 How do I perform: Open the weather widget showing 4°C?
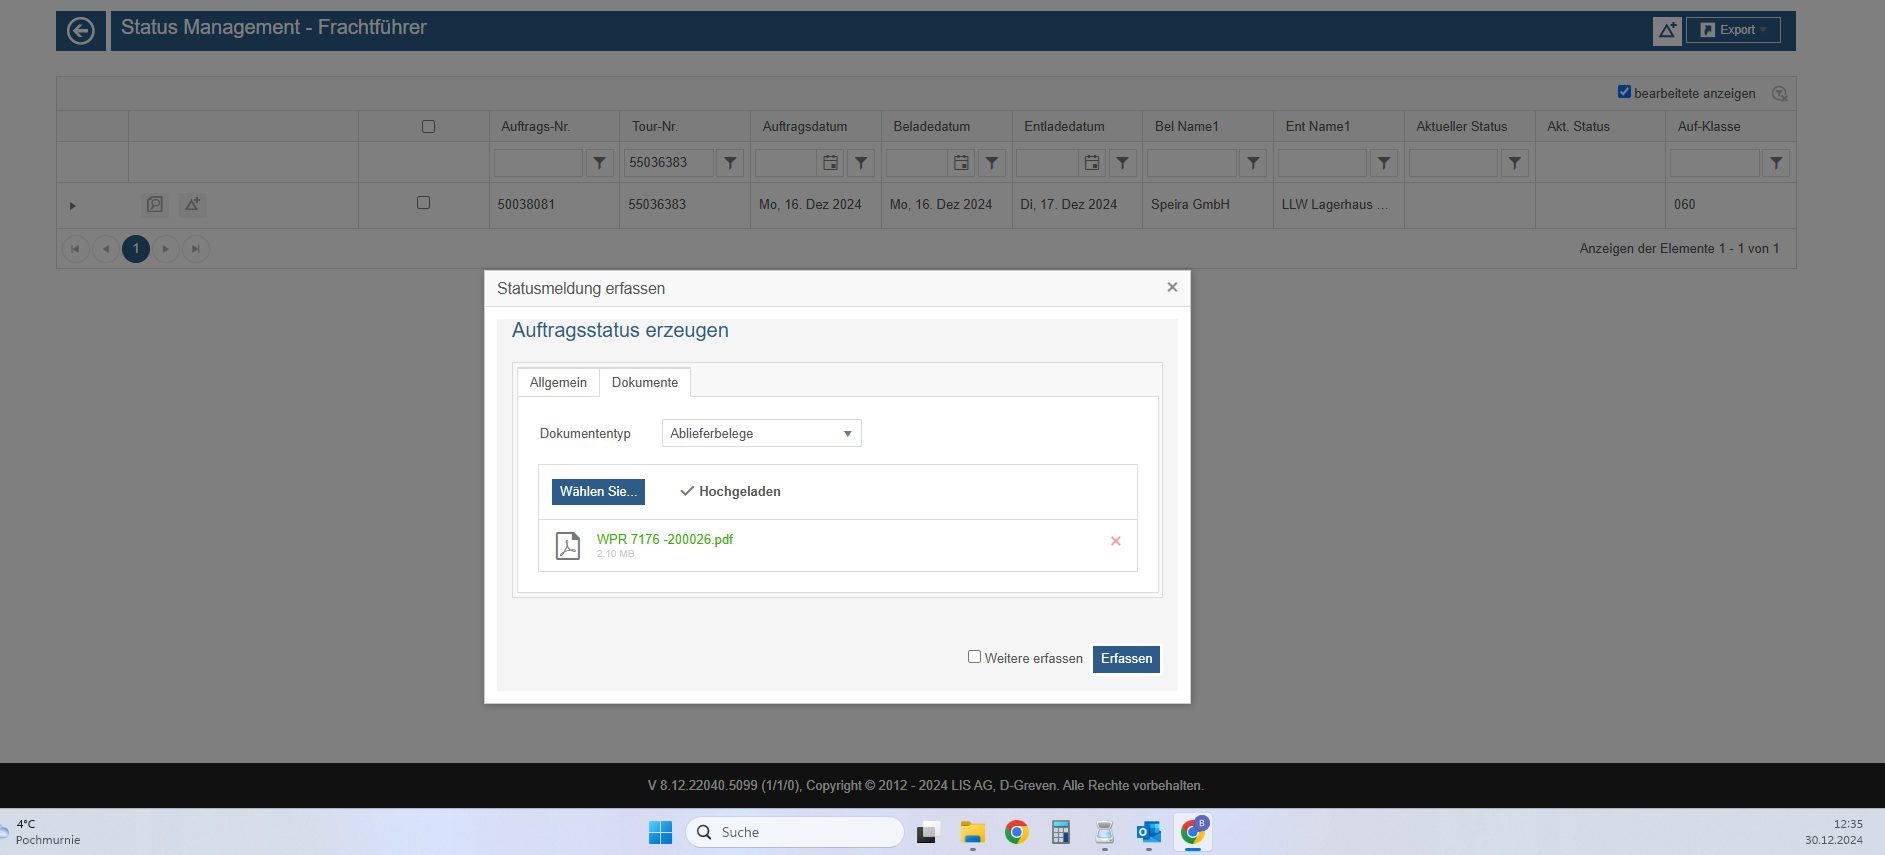click(42, 832)
